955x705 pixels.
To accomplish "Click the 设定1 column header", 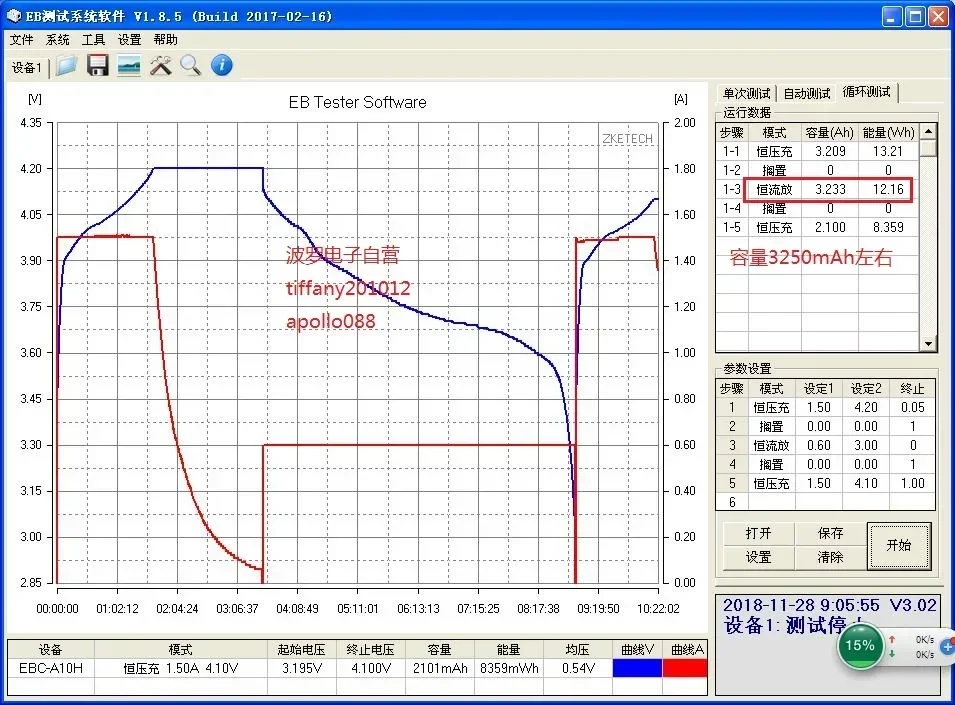I will tap(819, 388).
